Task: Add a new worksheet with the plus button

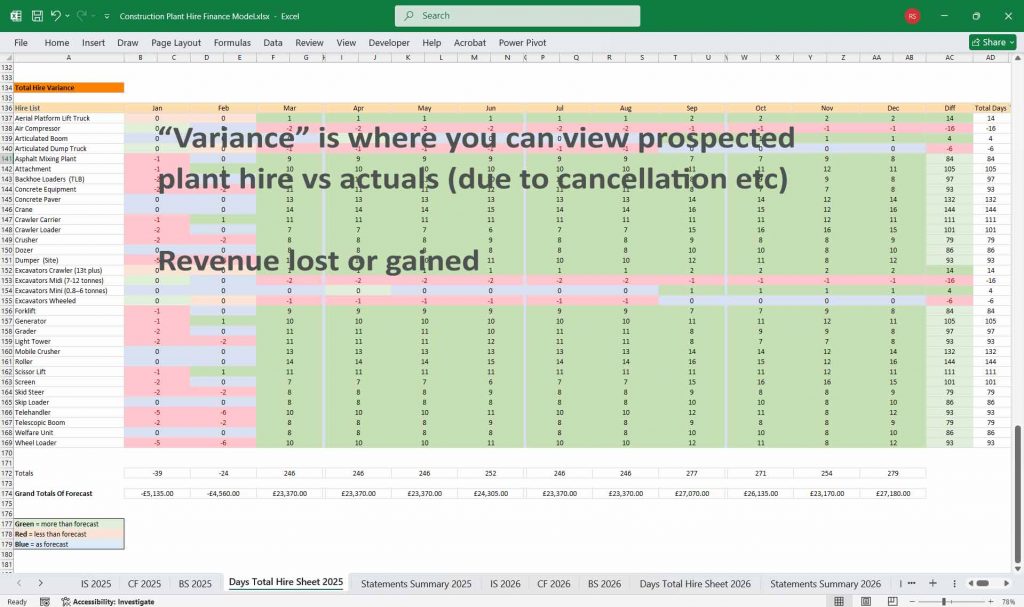Action: tap(933, 583)
